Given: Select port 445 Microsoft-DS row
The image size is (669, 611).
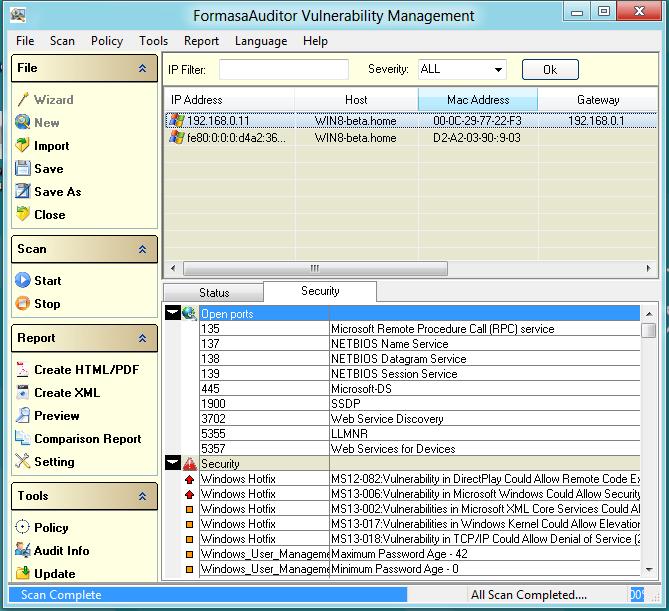Looking at the screenshot, I should [x=420, y=389].
